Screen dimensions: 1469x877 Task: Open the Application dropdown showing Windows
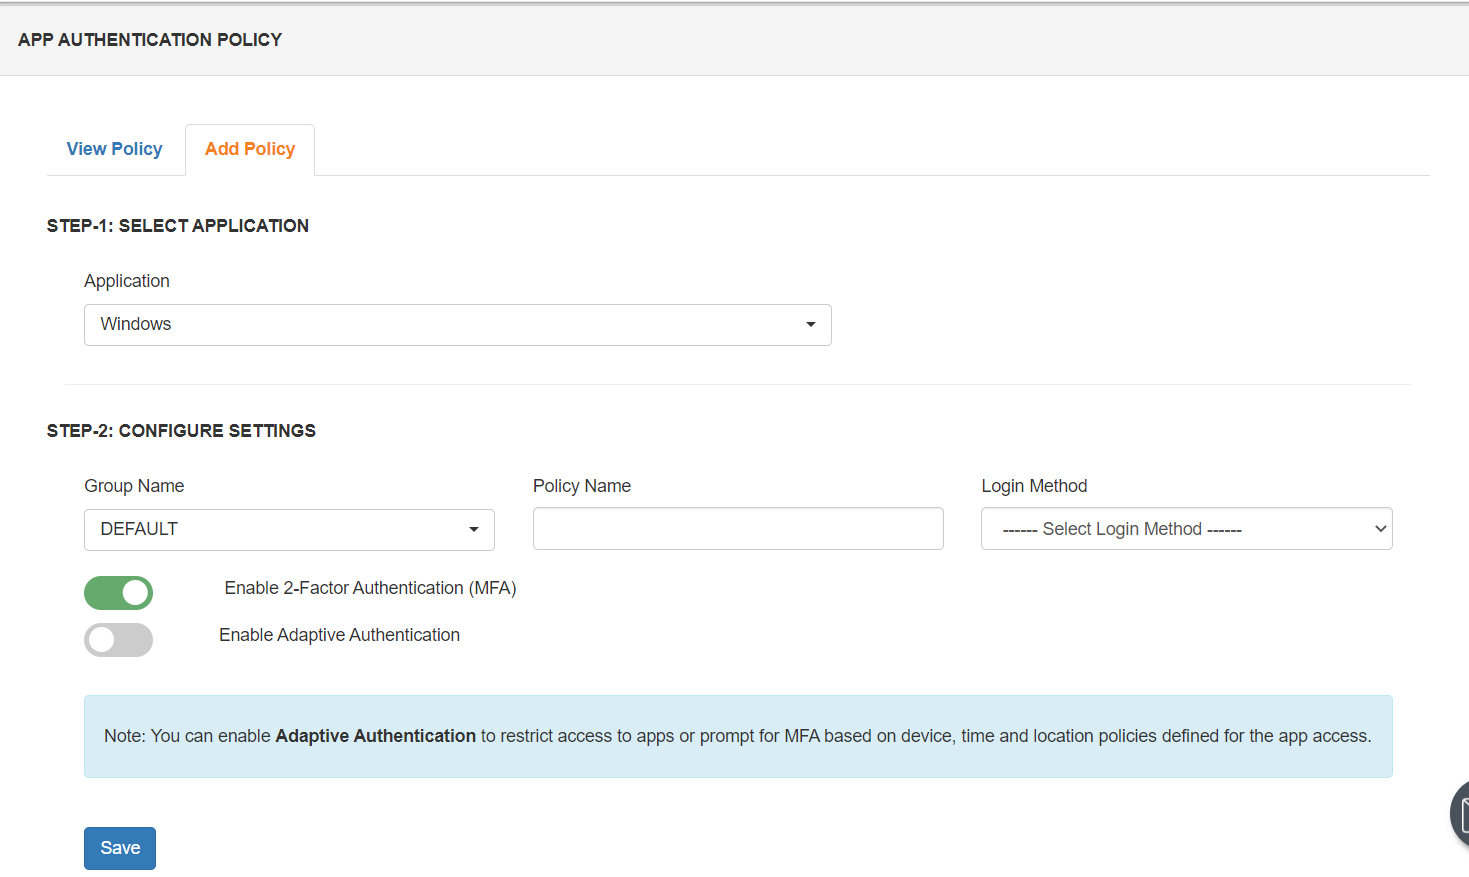tap(458, 325)
